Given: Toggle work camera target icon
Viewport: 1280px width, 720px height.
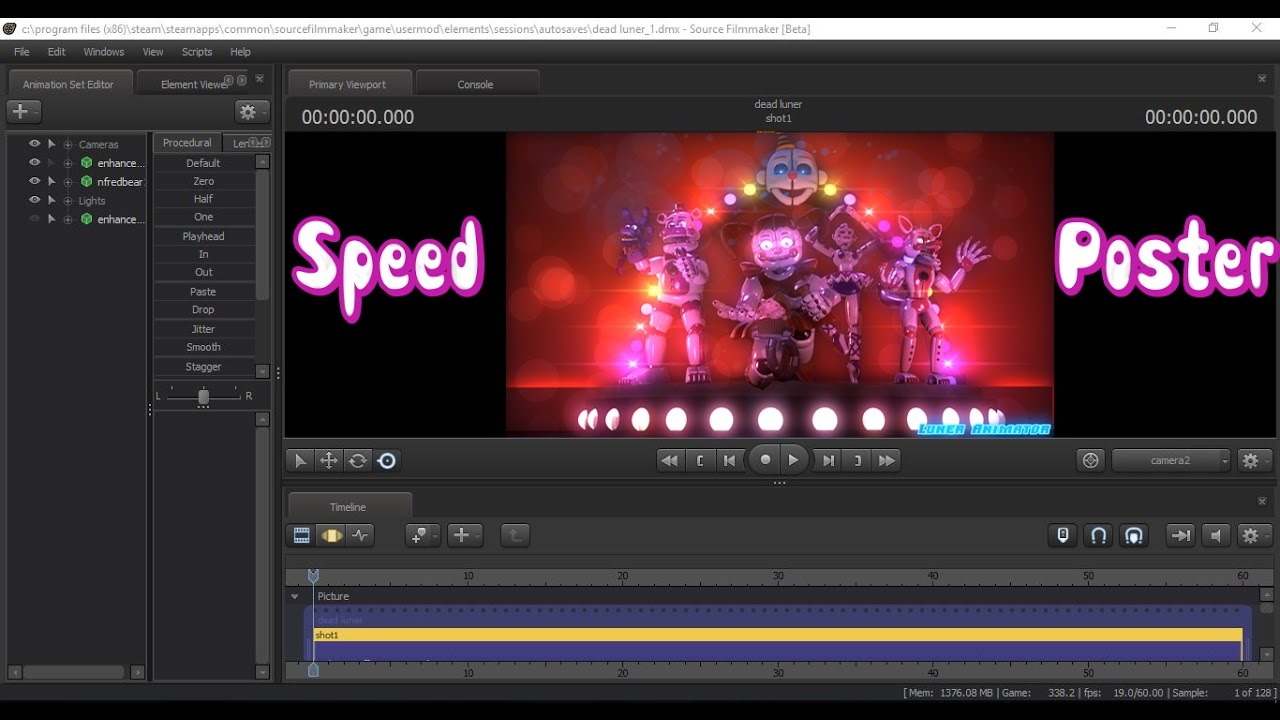Looking at the screenshot, I should pos(1091,461).
